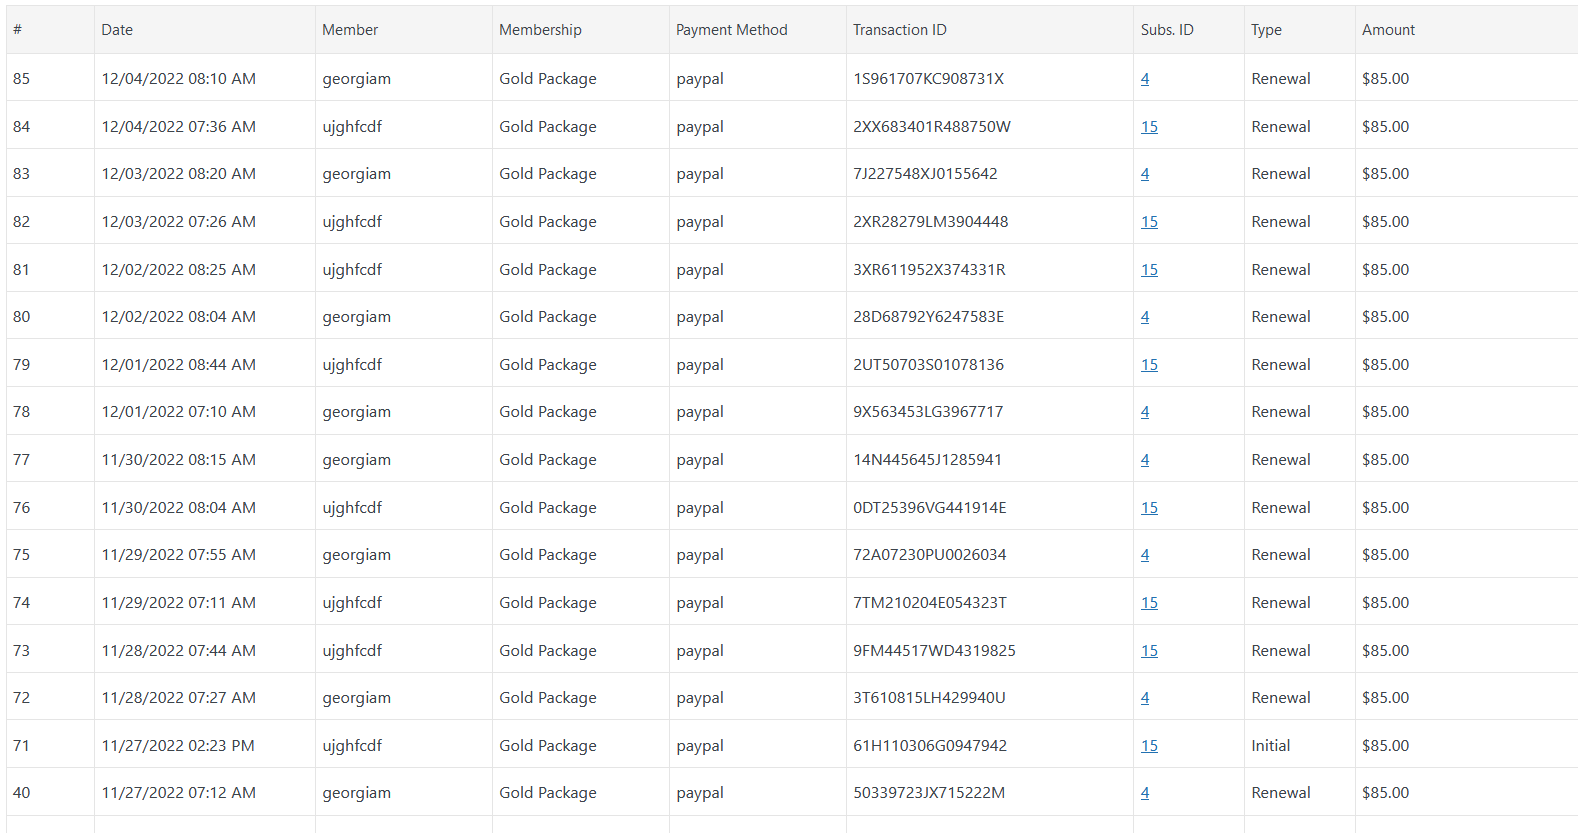Open subscription ID 15 link in row 74
The width and height of the screenshot is (1578, 833).
1149,603
